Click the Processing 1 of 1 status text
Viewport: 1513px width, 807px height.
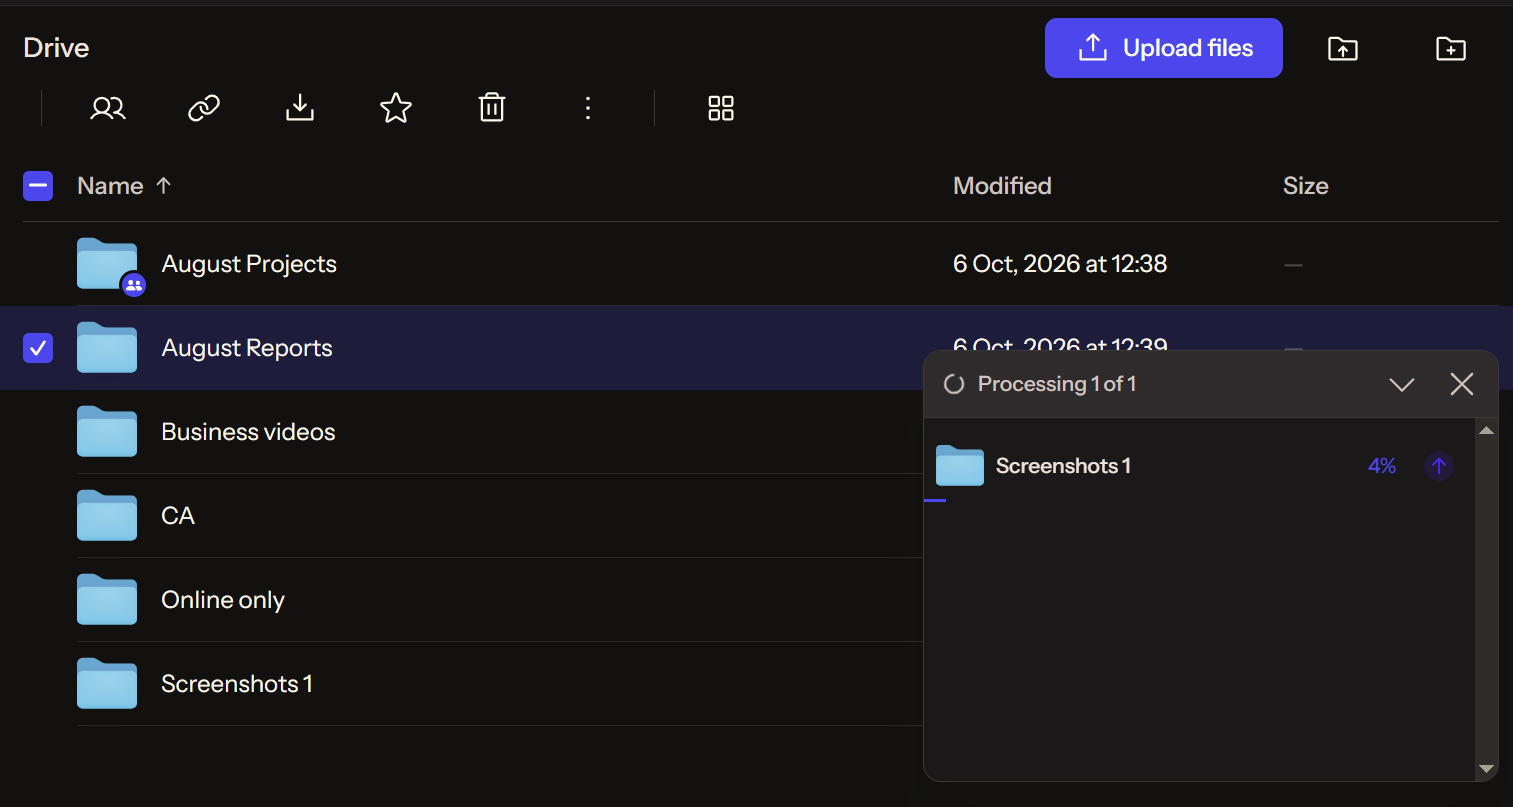[1057, 384]
